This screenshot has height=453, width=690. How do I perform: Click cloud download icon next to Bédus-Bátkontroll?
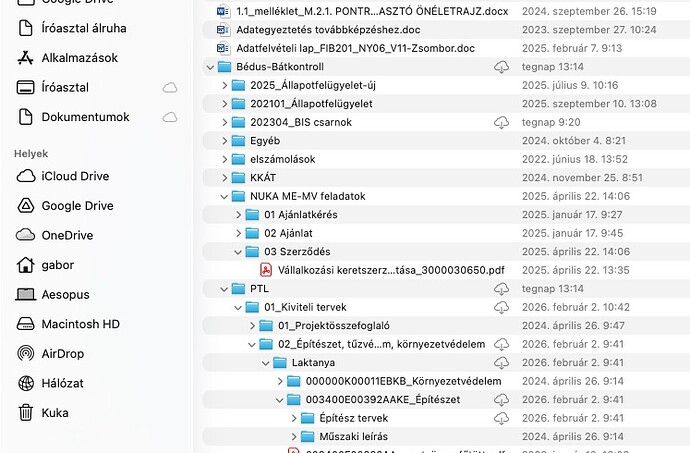502,67
